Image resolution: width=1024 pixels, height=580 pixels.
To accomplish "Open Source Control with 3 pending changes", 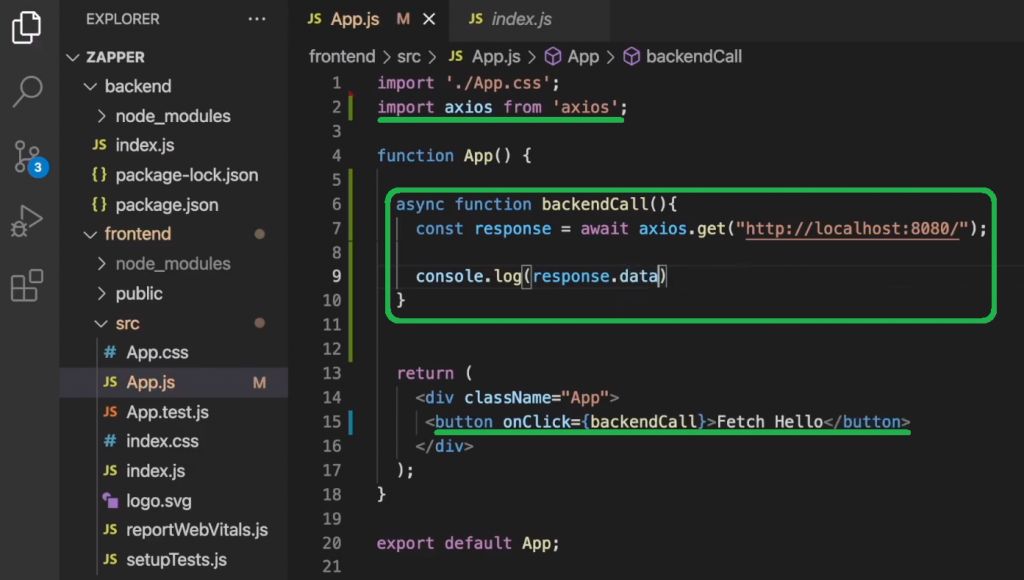I will pos(27,156).
